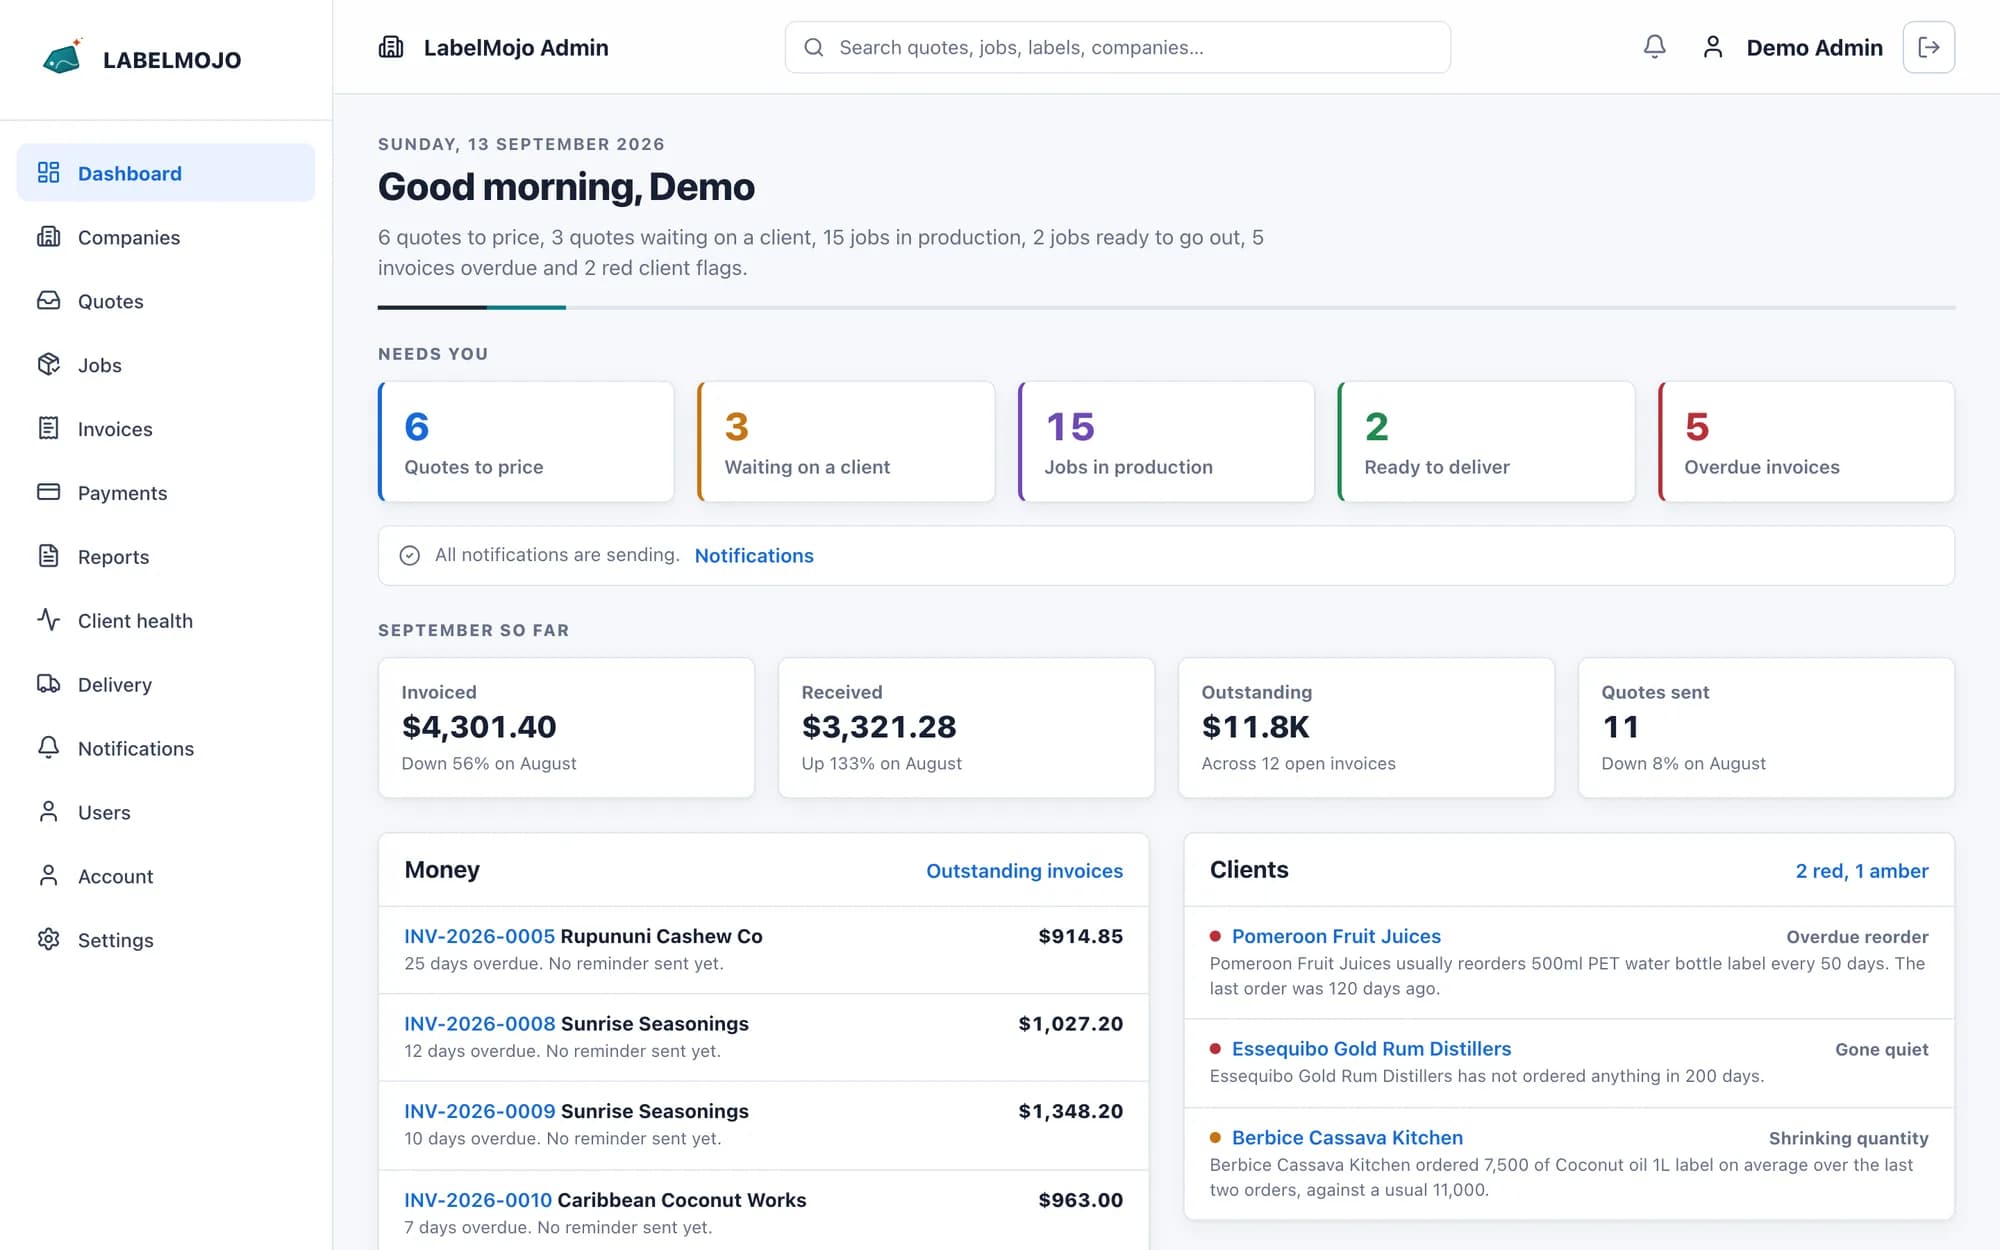Click the Settings gear icon in sidebar
The height and width of the screenshot is (1250, 2000).
48,940
